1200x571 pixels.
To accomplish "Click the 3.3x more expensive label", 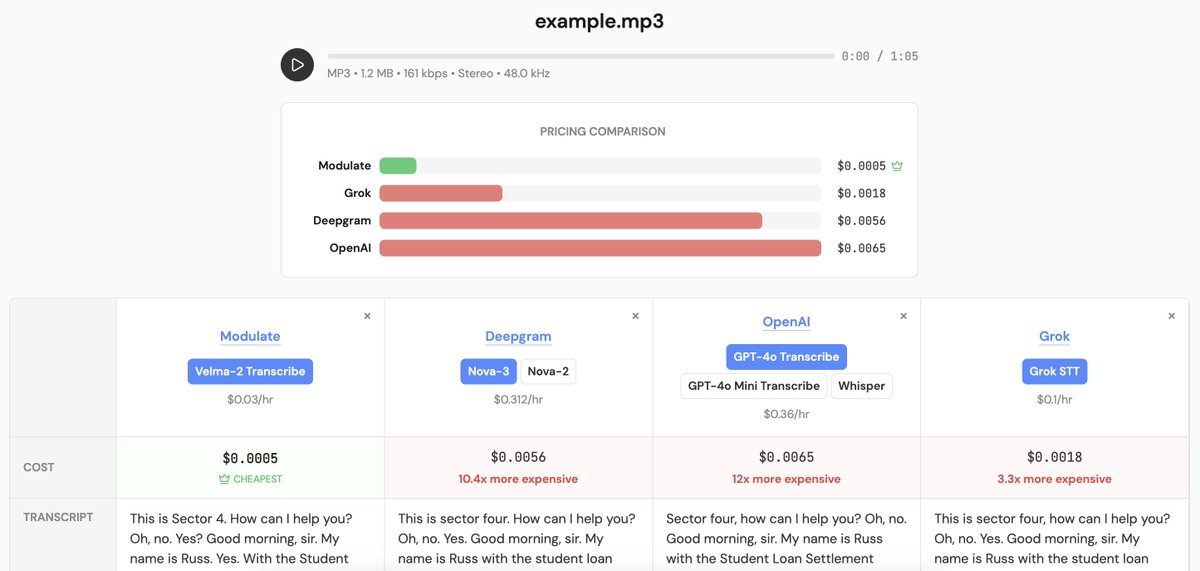I will tap(1054, 479).
